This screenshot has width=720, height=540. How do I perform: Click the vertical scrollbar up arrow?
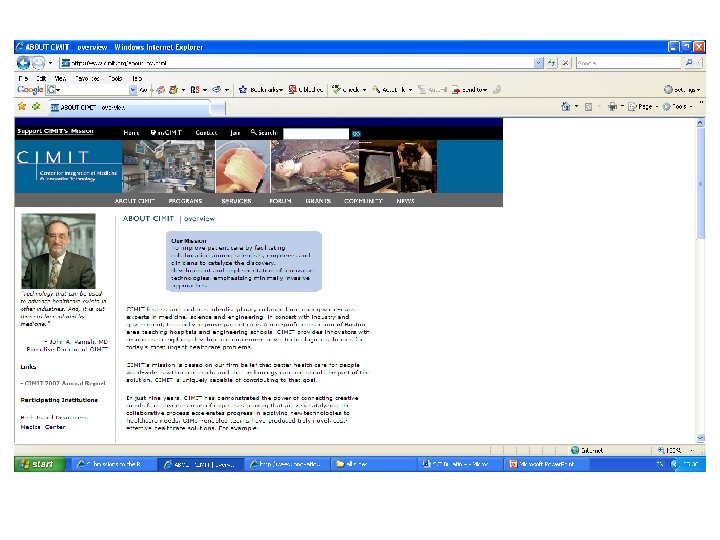coord(700,123)
